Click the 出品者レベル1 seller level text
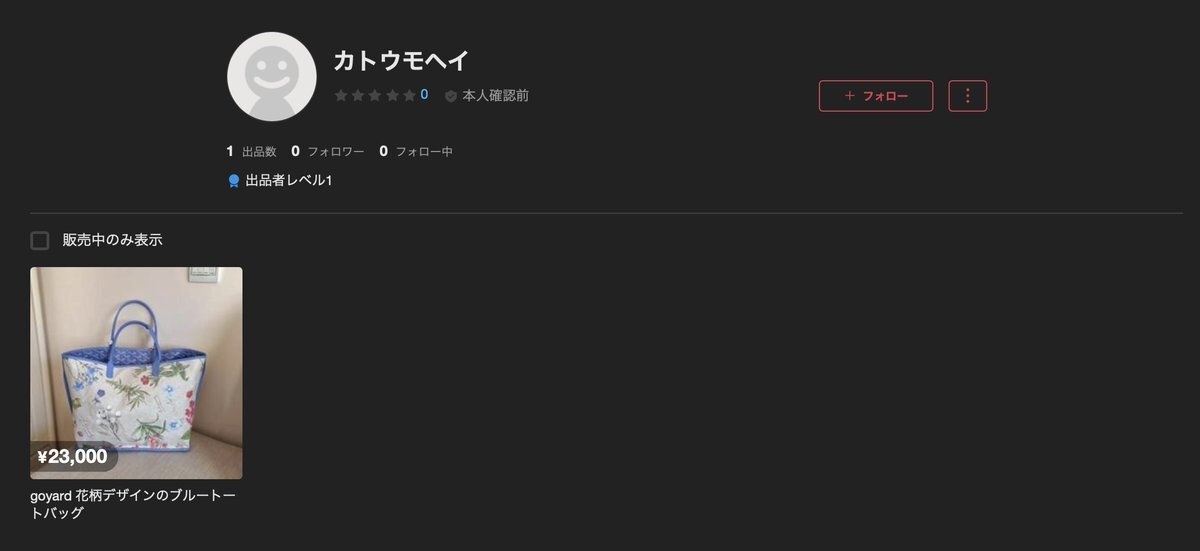Viewport: 1200px width, 551px height. click(289, 181)
